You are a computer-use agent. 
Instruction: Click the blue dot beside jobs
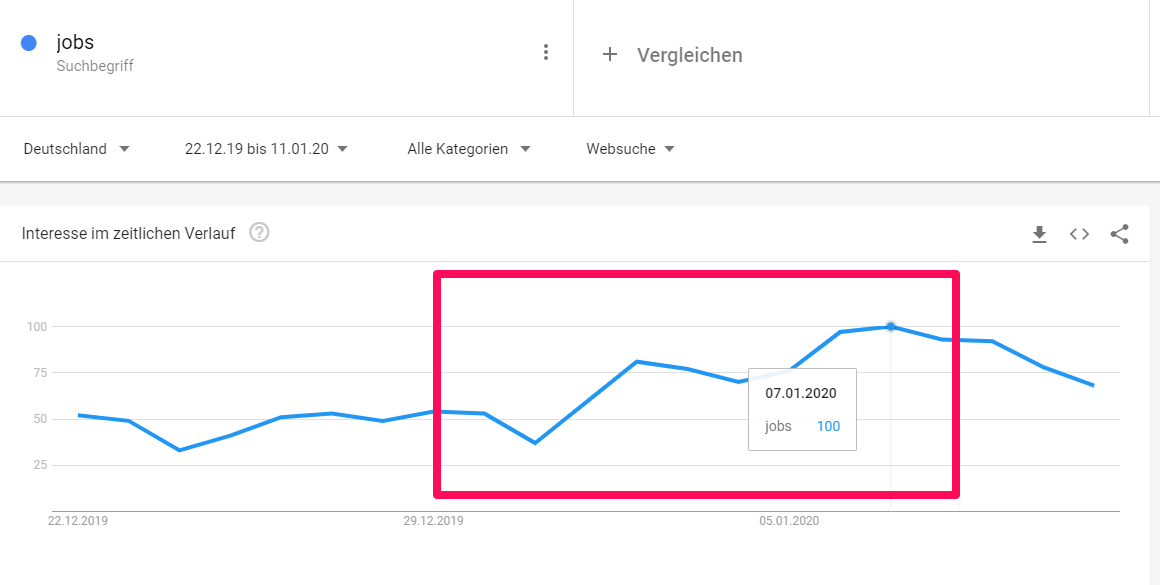(x=29, y=43)
